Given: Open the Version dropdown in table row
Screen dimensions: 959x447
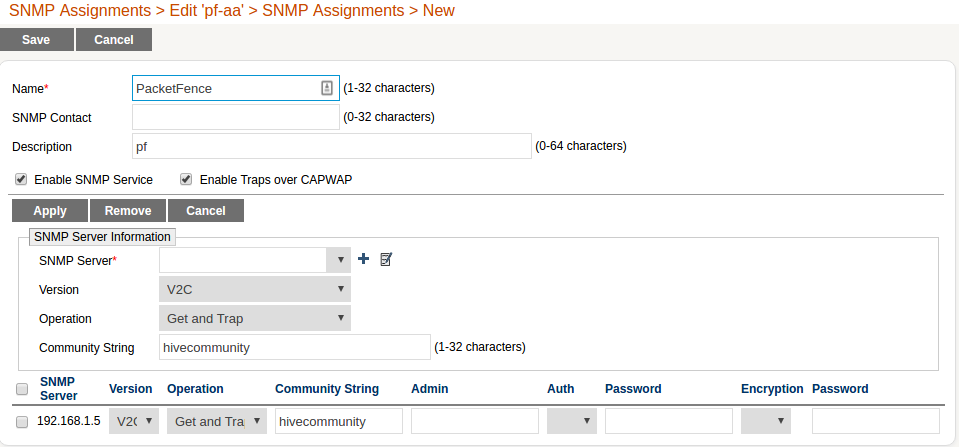Looking at the screenshot, I should coord(133,421).
